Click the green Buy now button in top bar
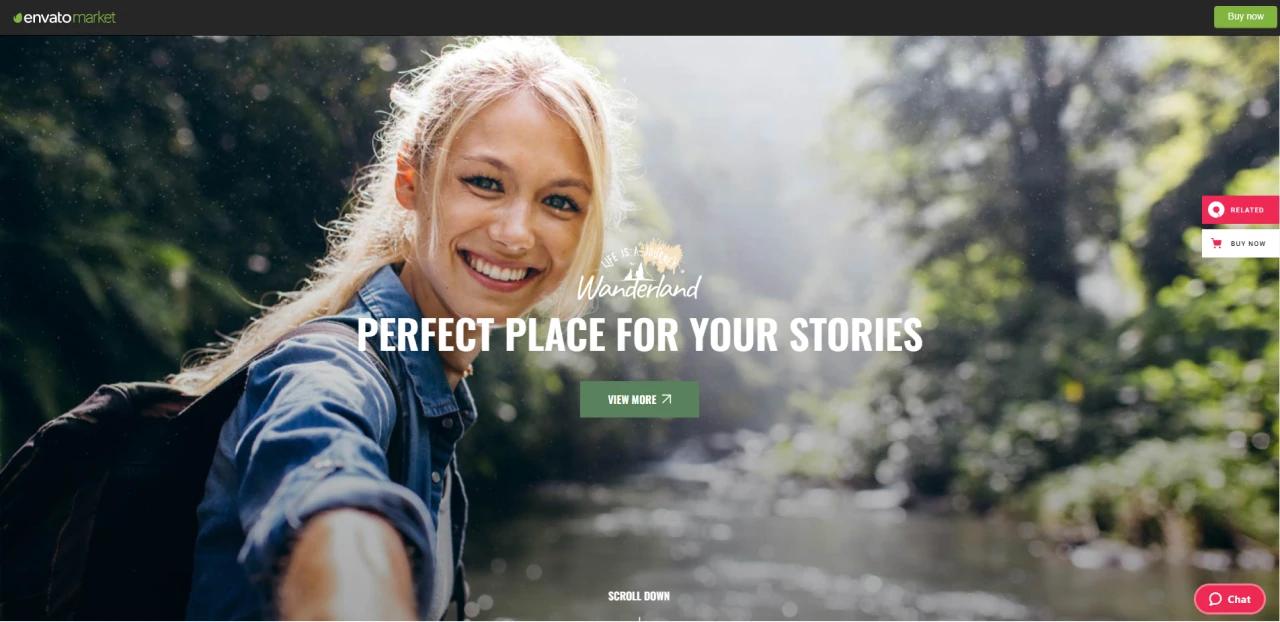The width and height of the screenshot is (1280, 622). 1245,17
